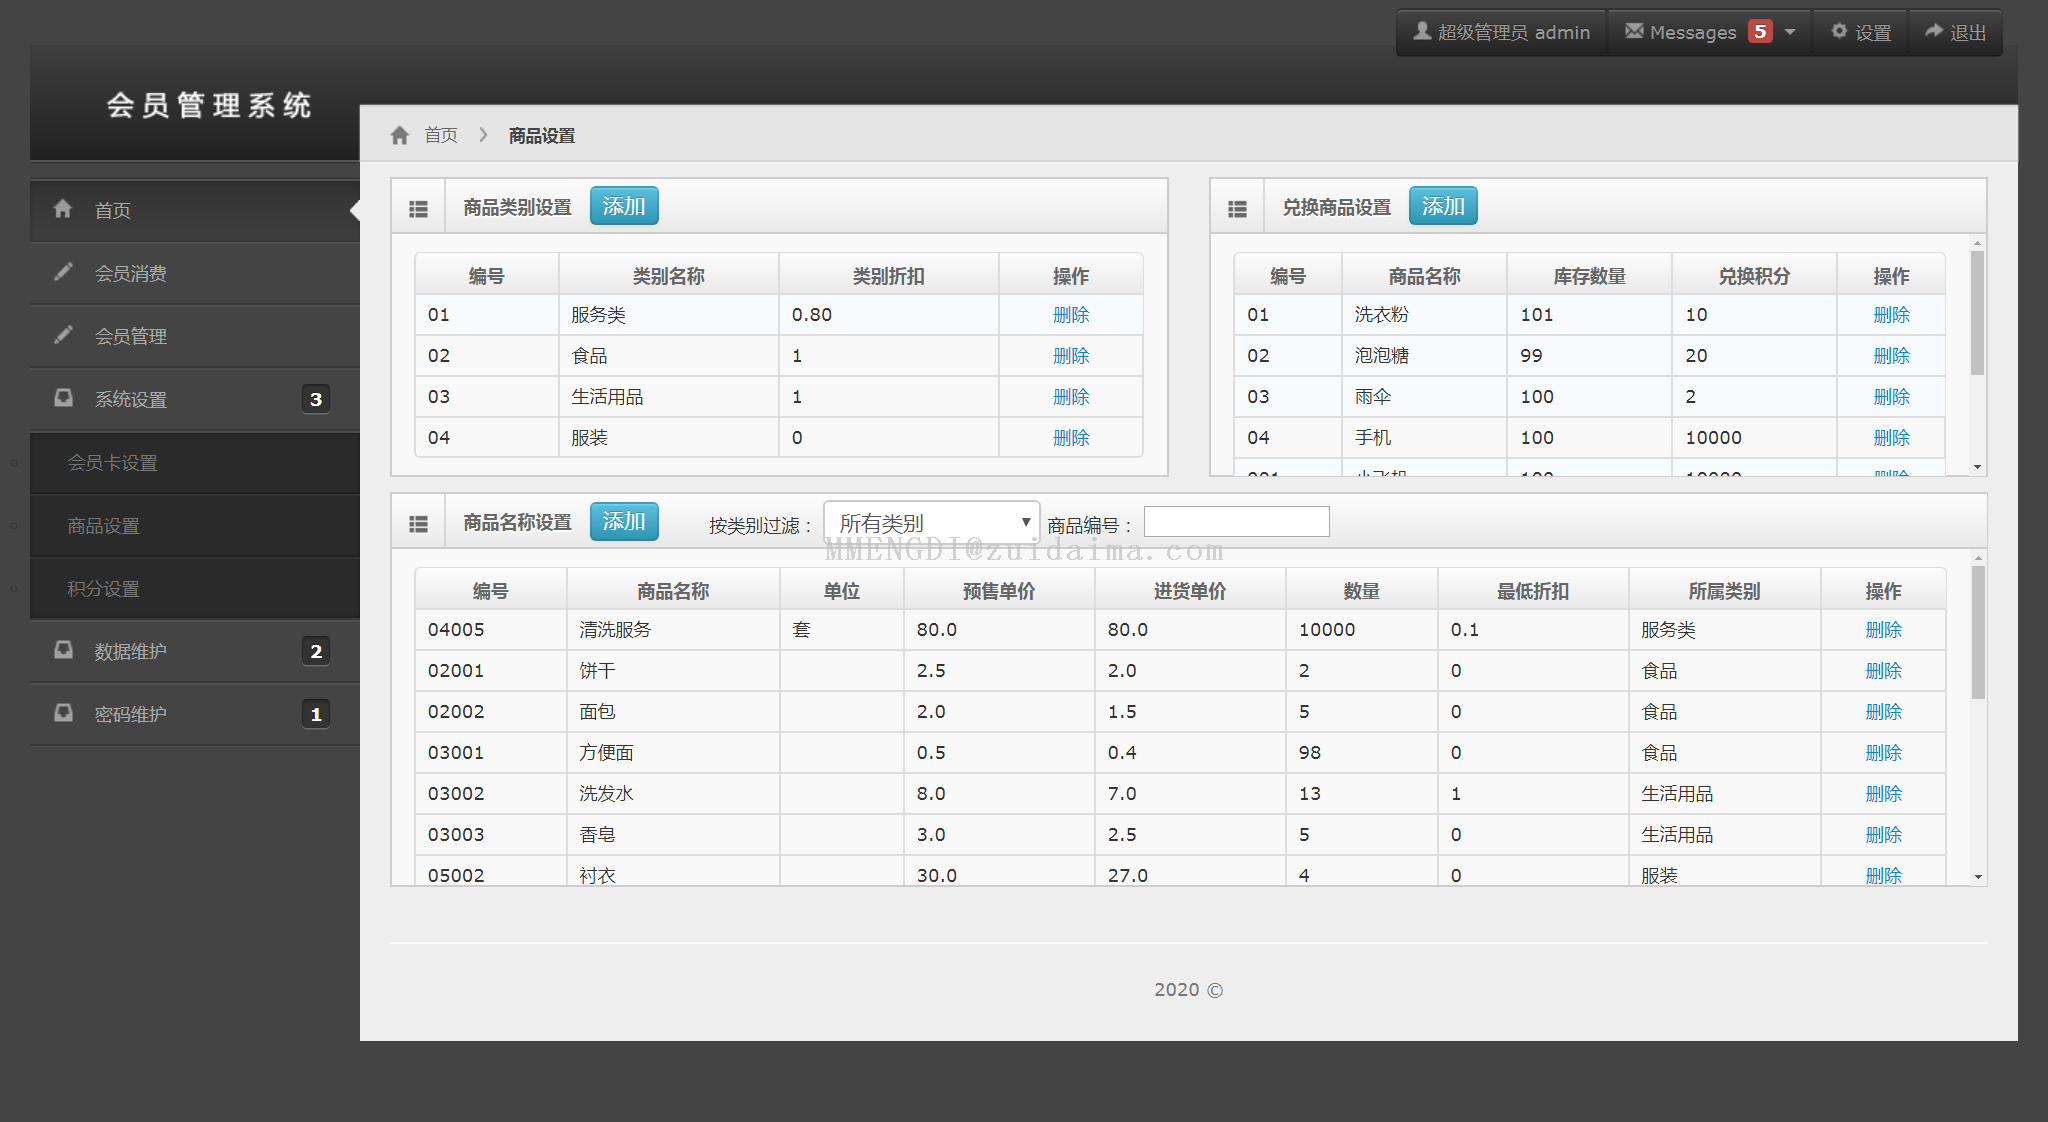The width and height of the screenshot is (2048, 1122).
Task: Click the 数据维护 badge showing 2
Action: 316,651
